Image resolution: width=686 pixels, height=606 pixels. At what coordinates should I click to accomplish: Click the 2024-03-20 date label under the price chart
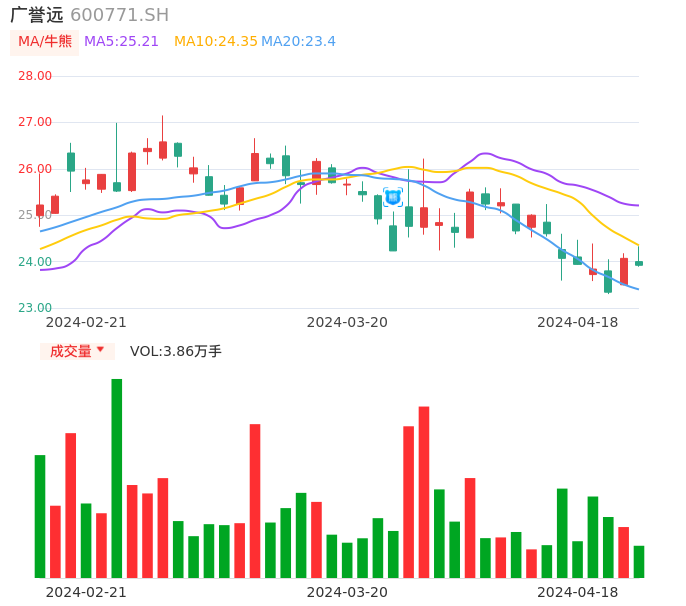pyautogui.click(x=347, y=322)
